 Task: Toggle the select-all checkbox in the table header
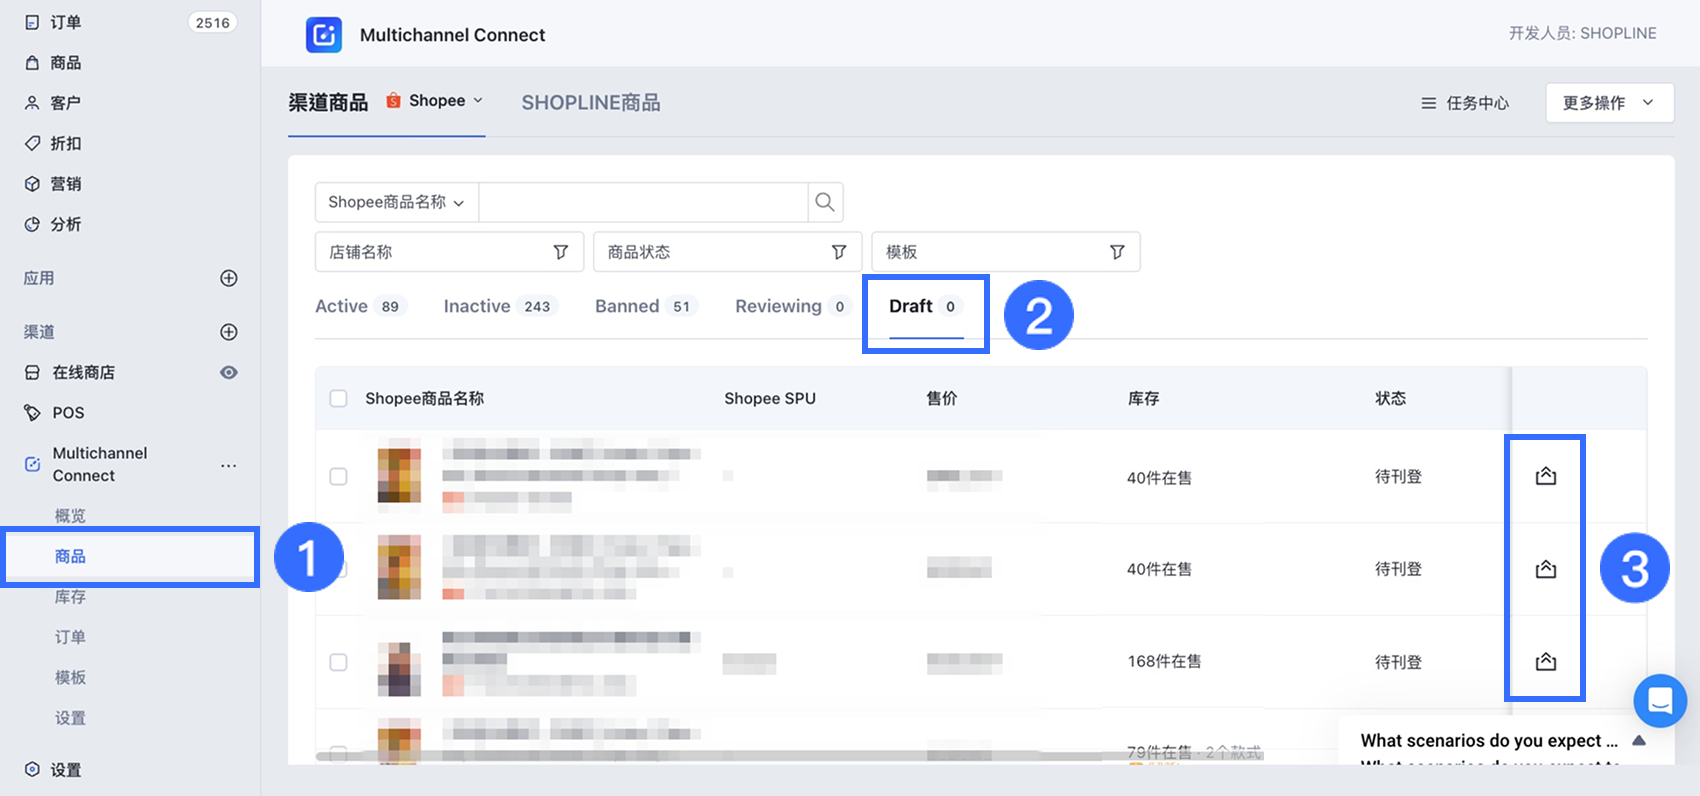coord(339,398)
